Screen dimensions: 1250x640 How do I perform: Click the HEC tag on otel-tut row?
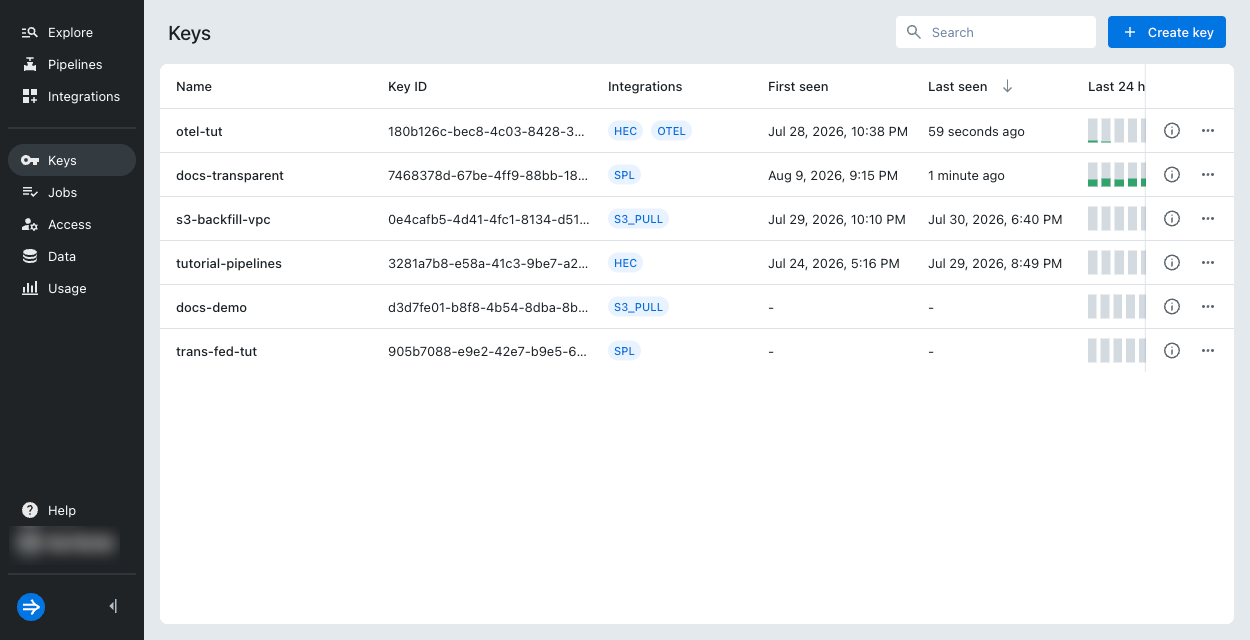626,131
